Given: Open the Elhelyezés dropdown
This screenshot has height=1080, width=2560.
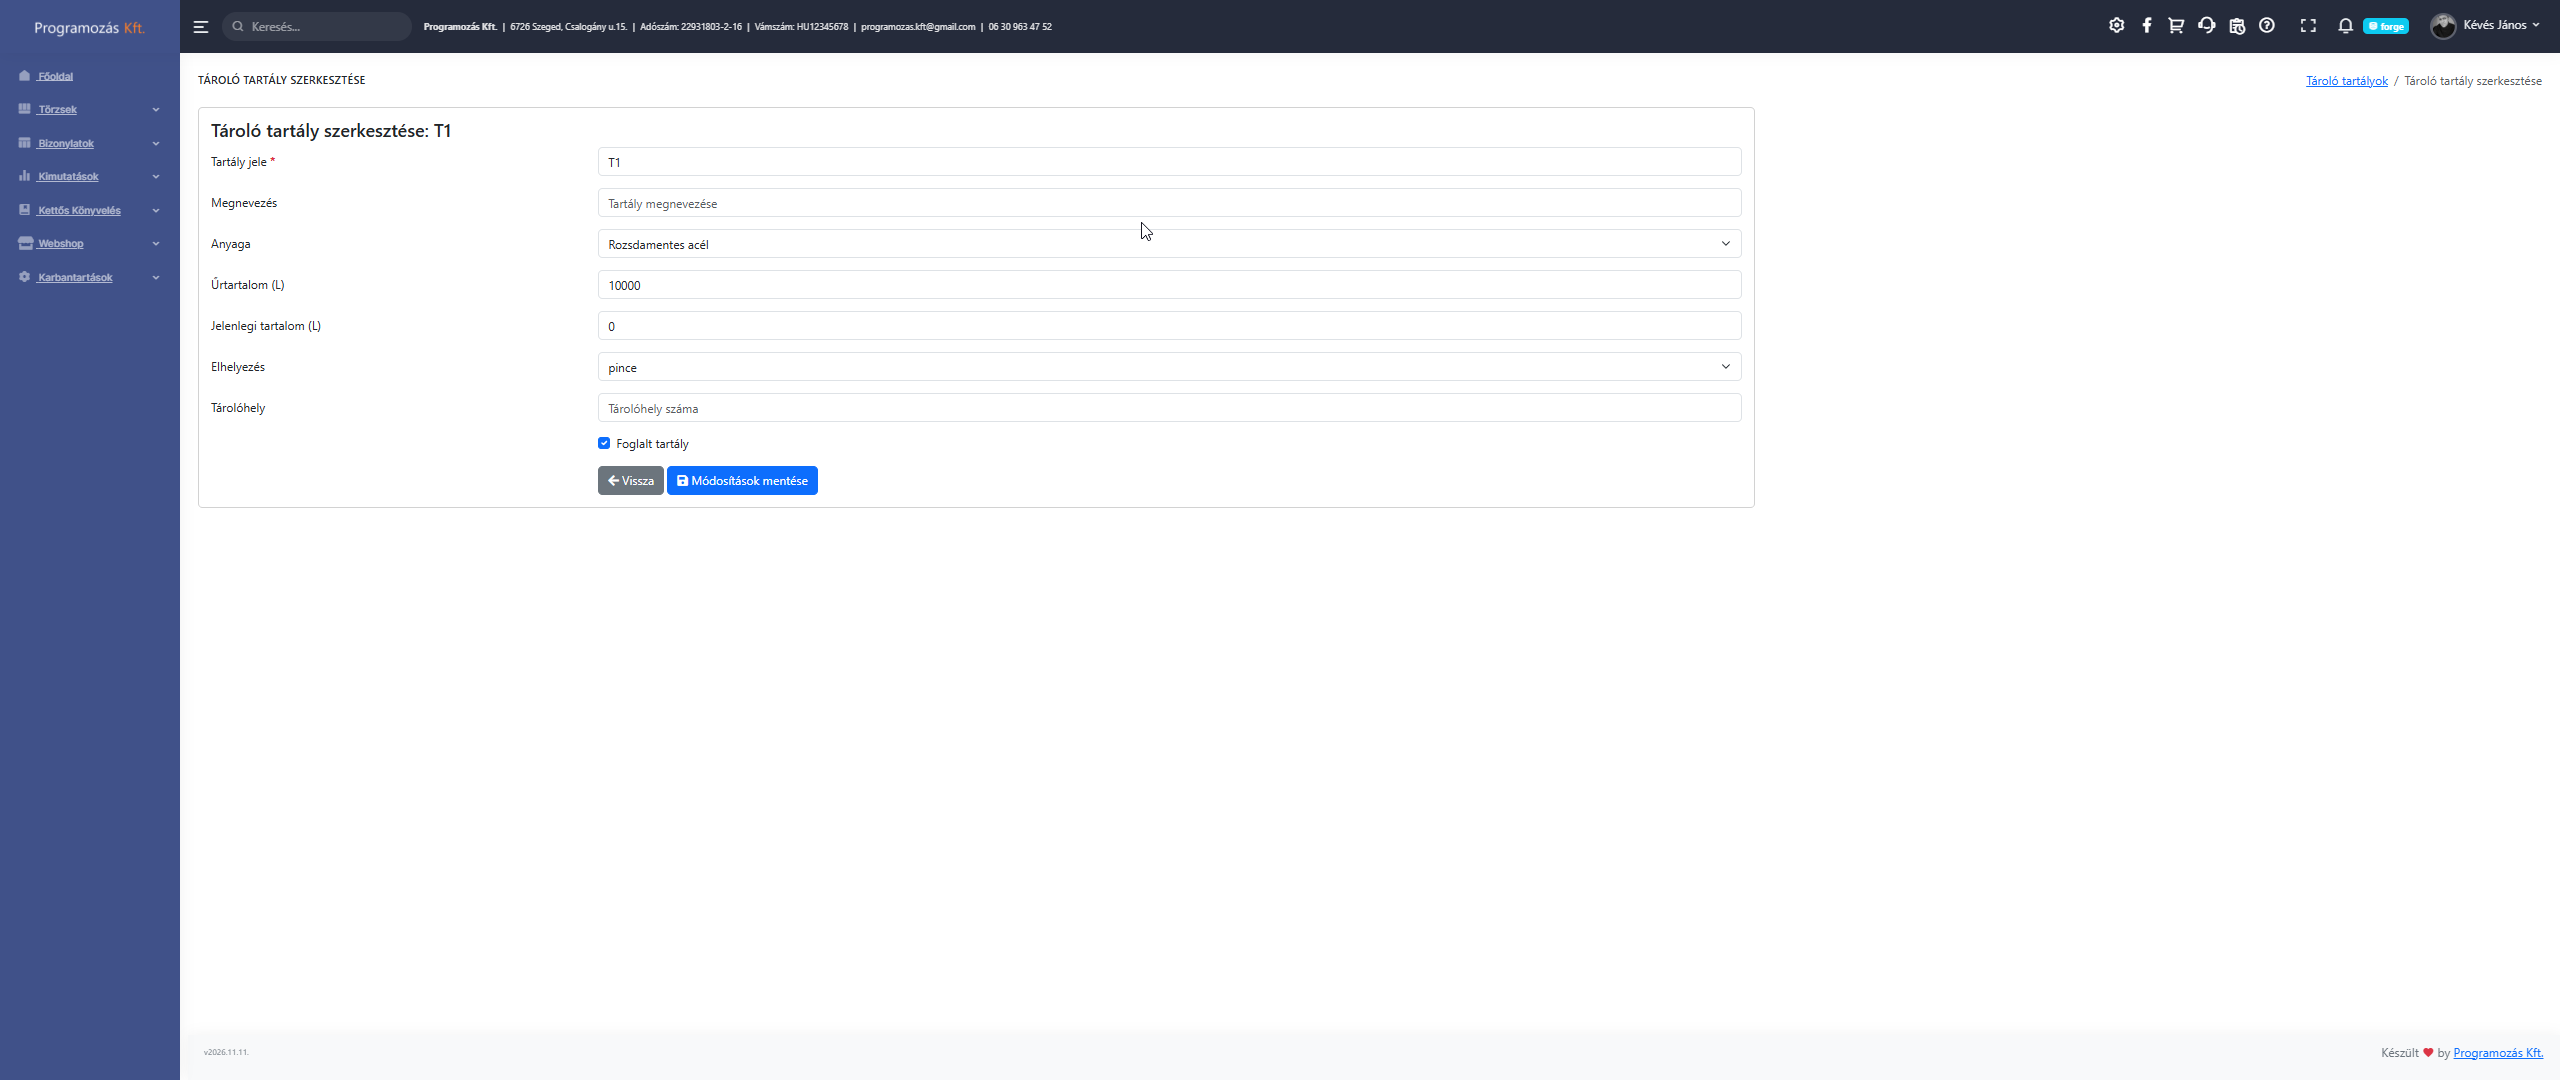Looking at the screenshot, I should click(1169, 367).
